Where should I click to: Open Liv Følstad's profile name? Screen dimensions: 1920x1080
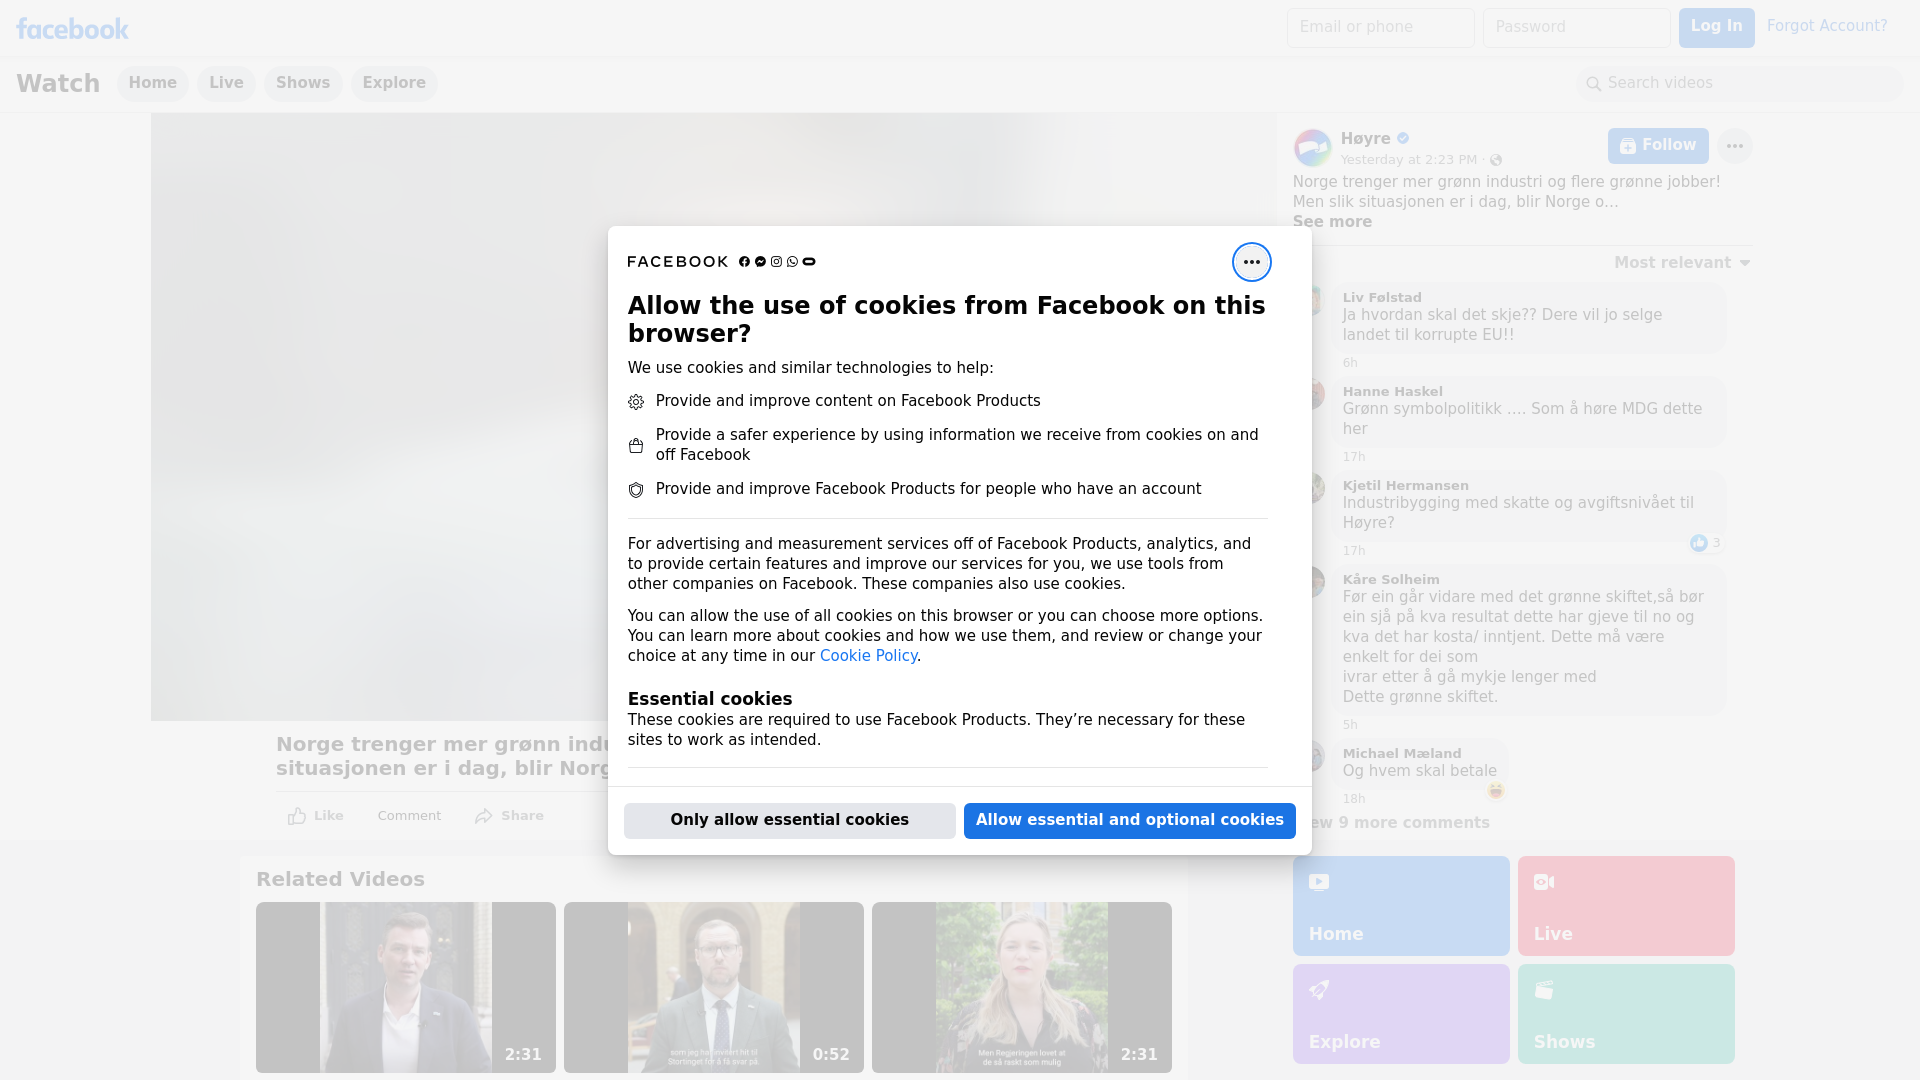pos(1381,298)
